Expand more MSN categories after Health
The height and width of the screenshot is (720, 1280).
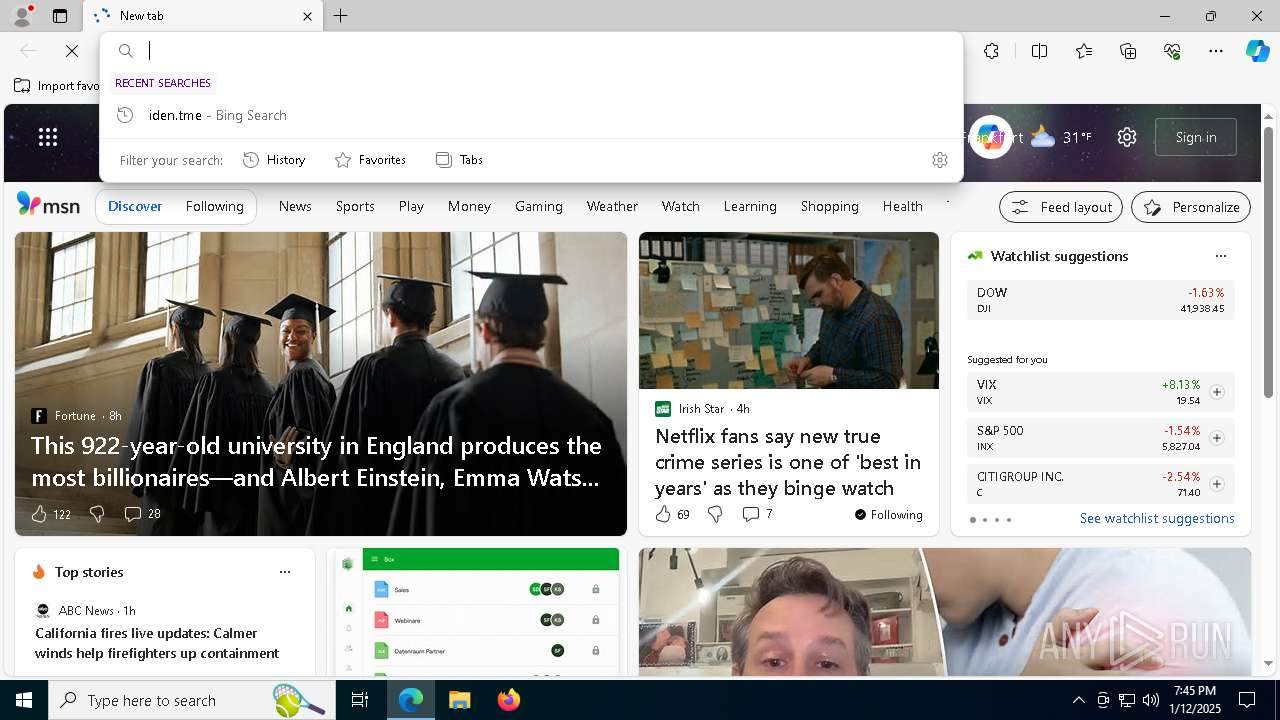(x=947, y=206)
